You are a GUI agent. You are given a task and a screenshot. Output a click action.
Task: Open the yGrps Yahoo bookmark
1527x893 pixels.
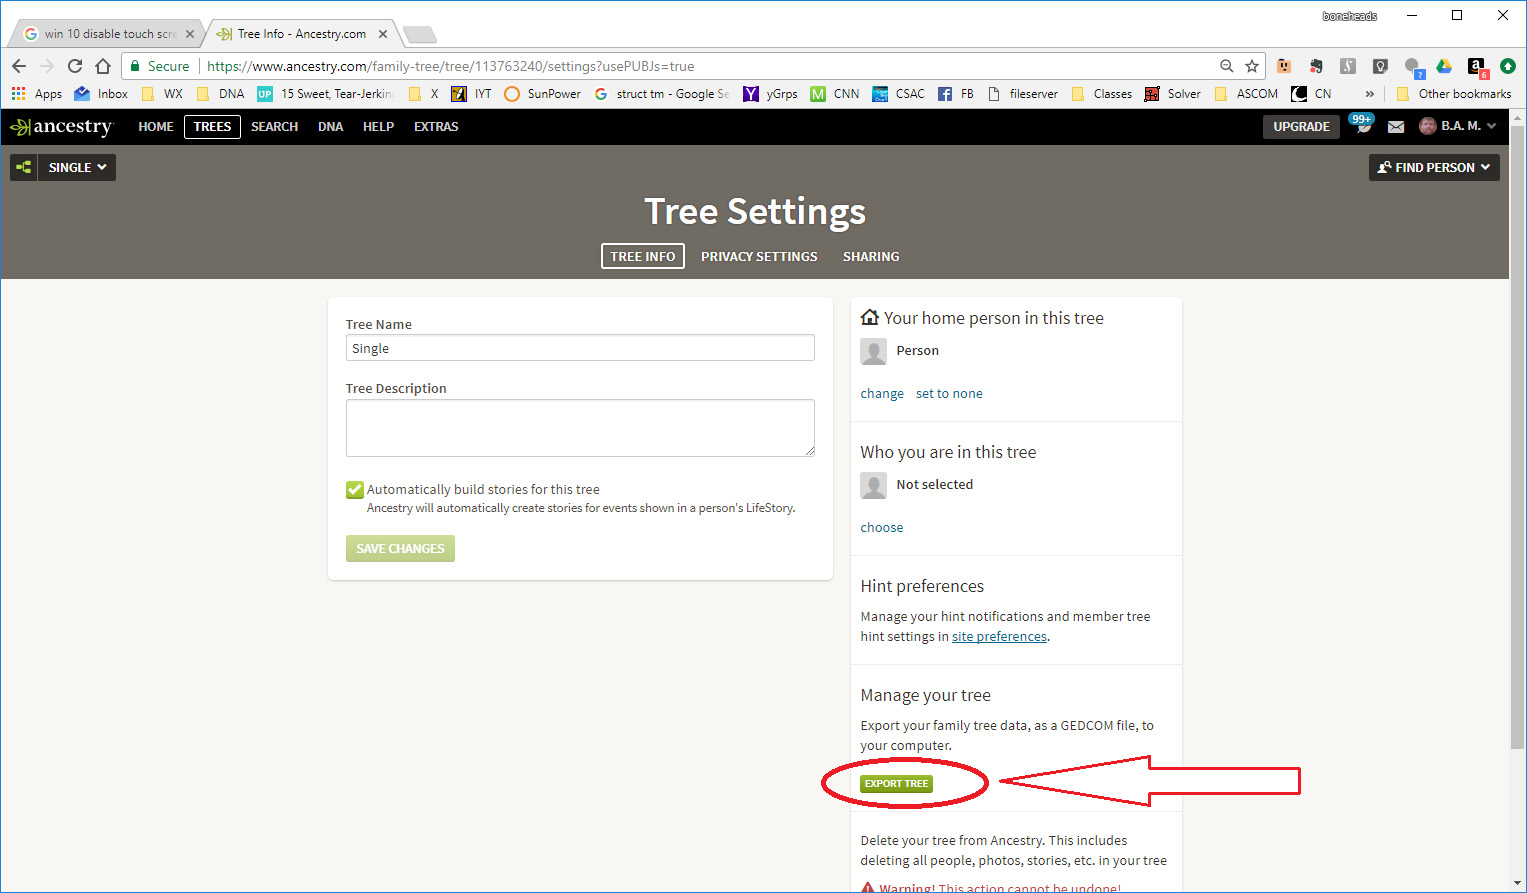(x=770, y=94)
